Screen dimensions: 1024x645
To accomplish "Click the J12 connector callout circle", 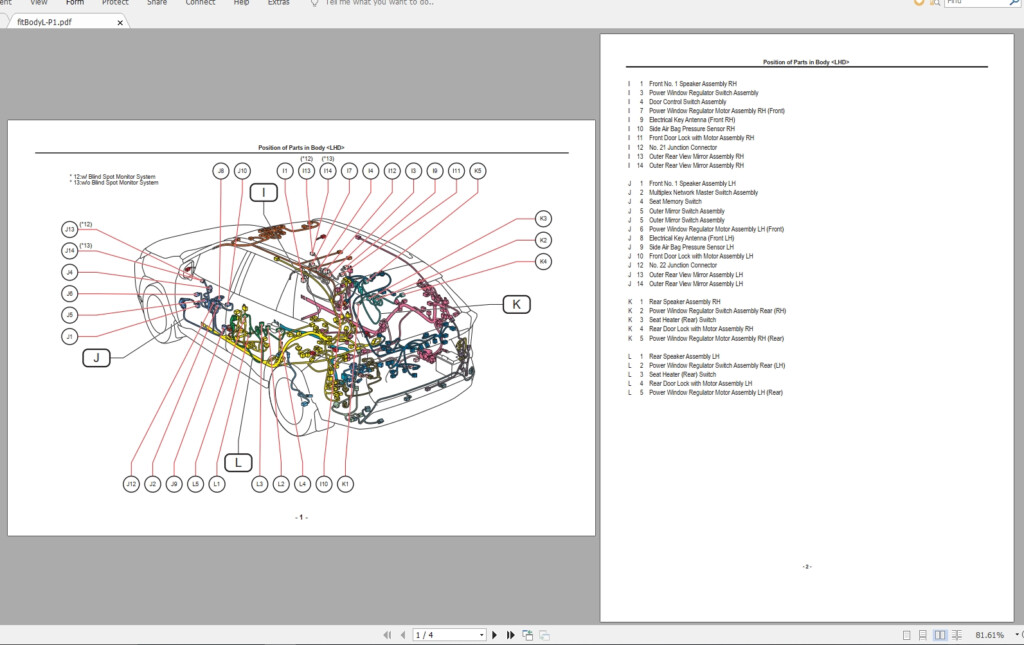I will click(x=131, y=484).
